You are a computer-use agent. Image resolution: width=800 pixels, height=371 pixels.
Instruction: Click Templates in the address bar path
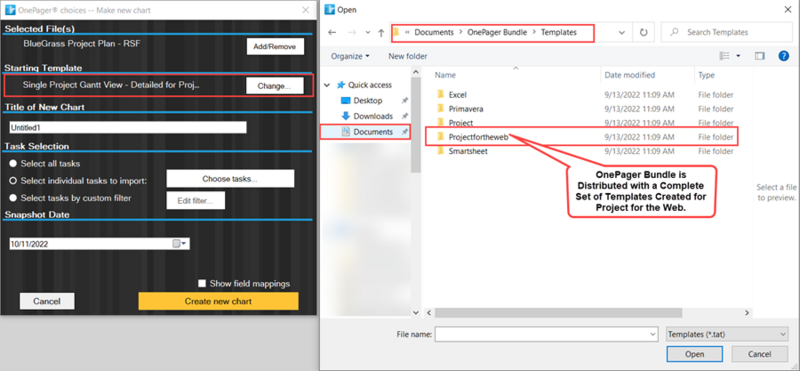coord(559,32)
